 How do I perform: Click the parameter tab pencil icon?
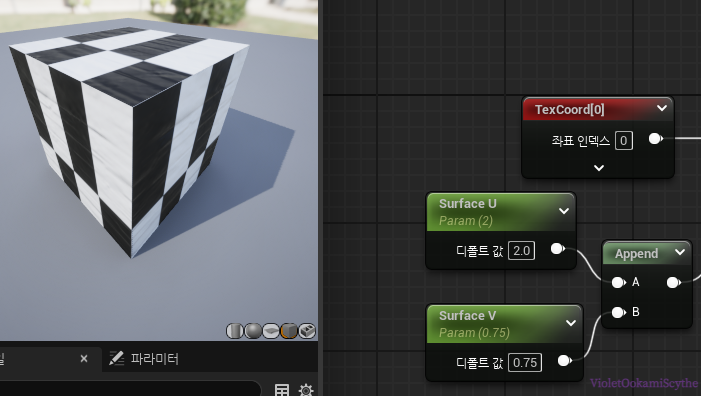pos(117,358)
